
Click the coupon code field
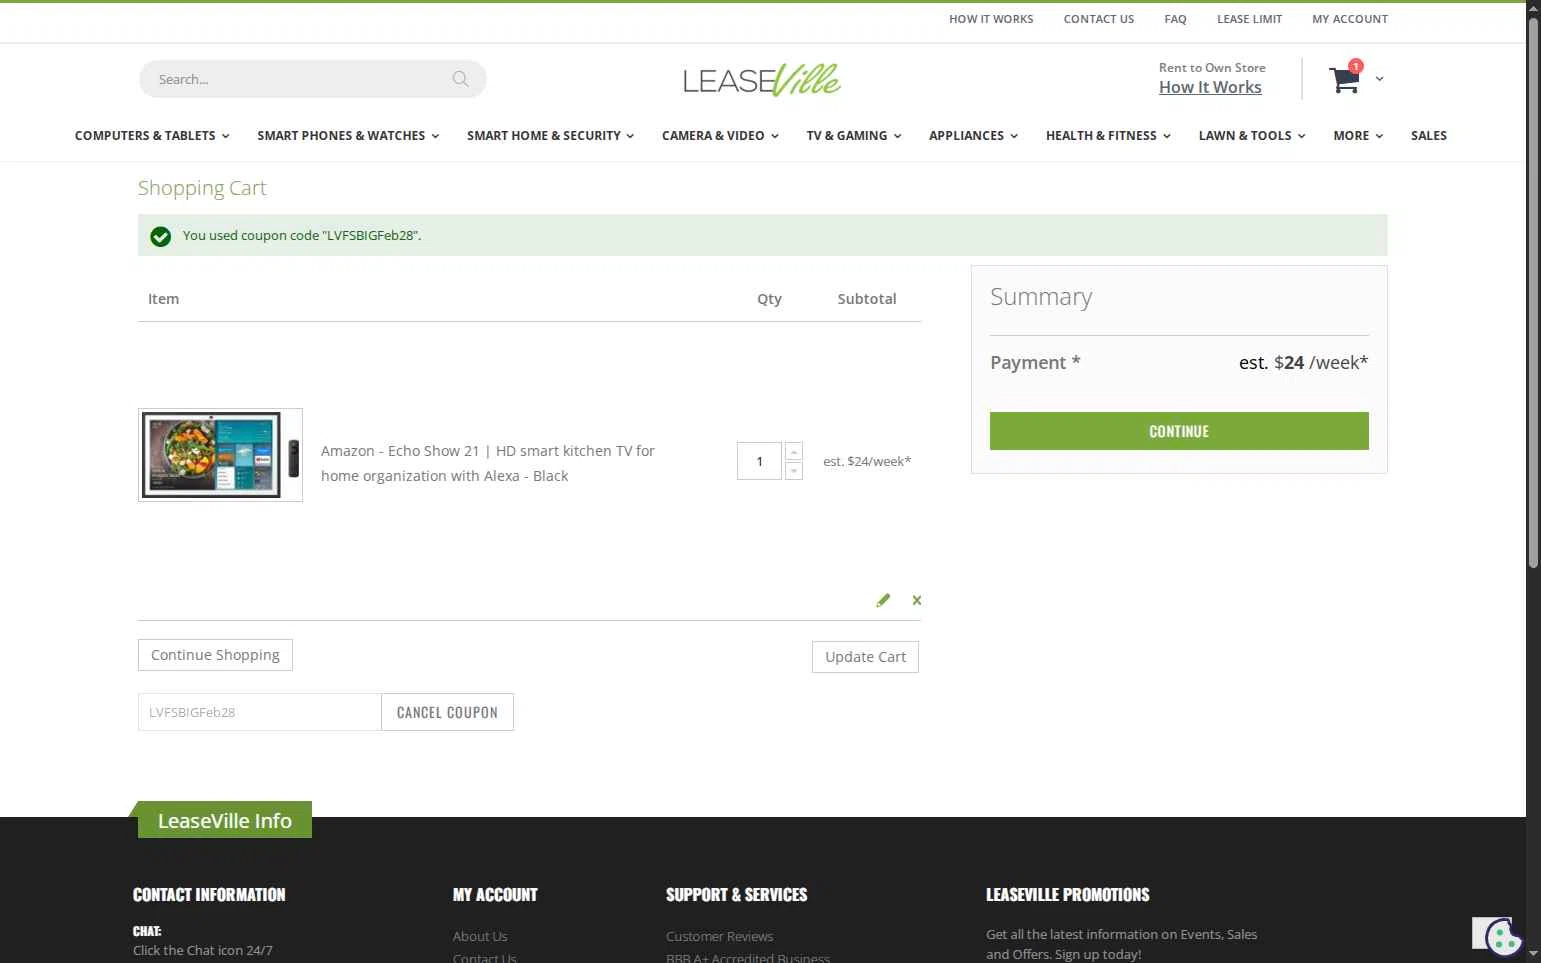point(260,712)
